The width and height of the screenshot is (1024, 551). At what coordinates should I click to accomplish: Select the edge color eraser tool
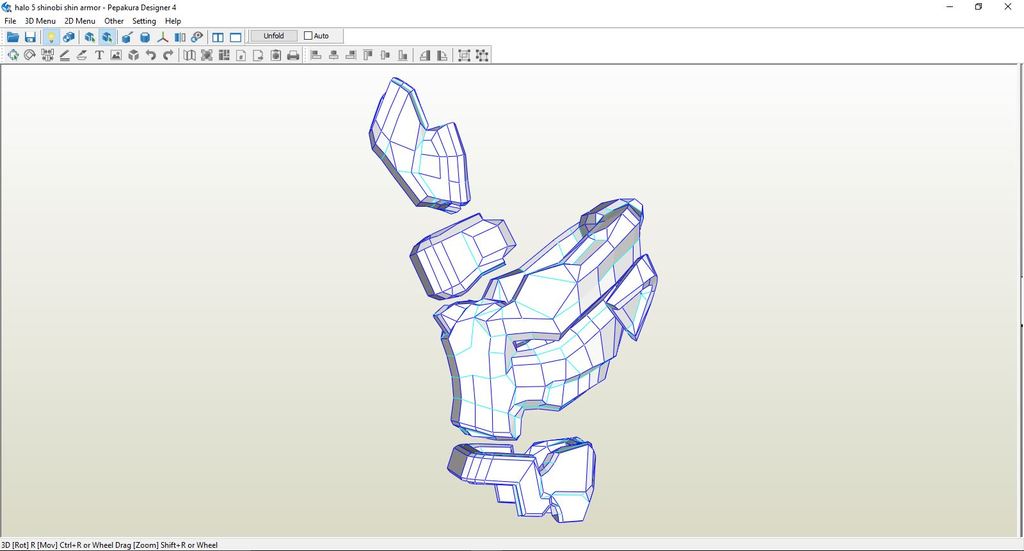[x=82, y=55]
